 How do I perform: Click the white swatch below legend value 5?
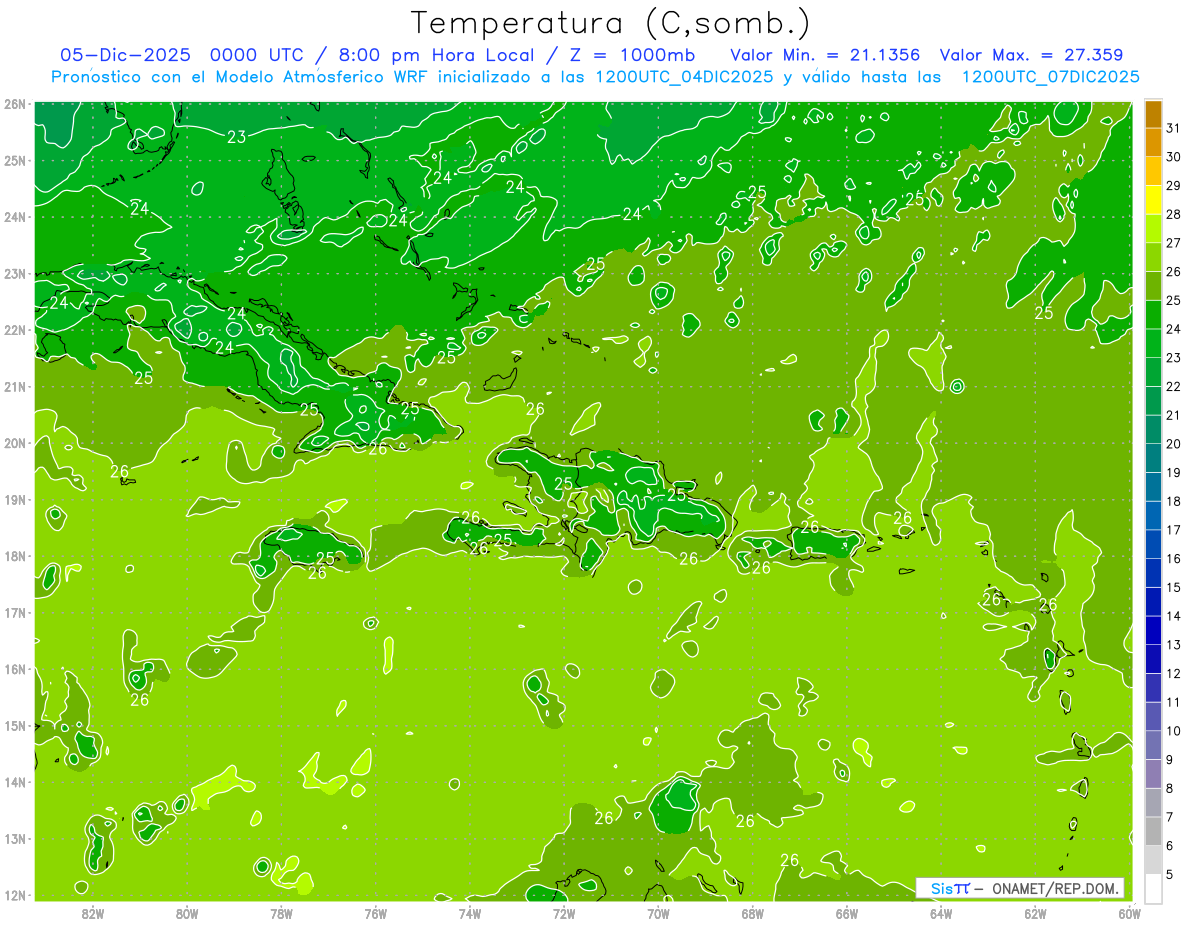[x=1153, y=888]
